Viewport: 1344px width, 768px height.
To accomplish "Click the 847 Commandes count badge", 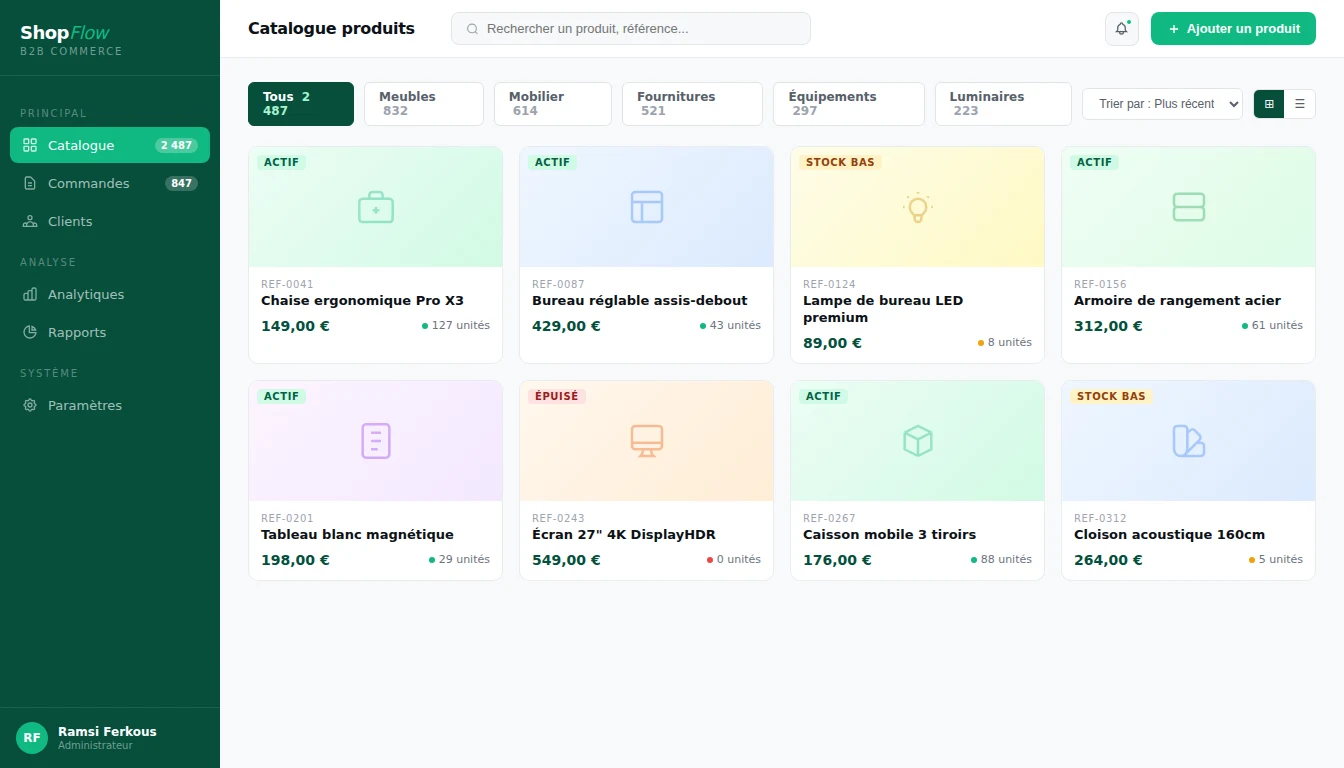I will [x=181, y=183].
